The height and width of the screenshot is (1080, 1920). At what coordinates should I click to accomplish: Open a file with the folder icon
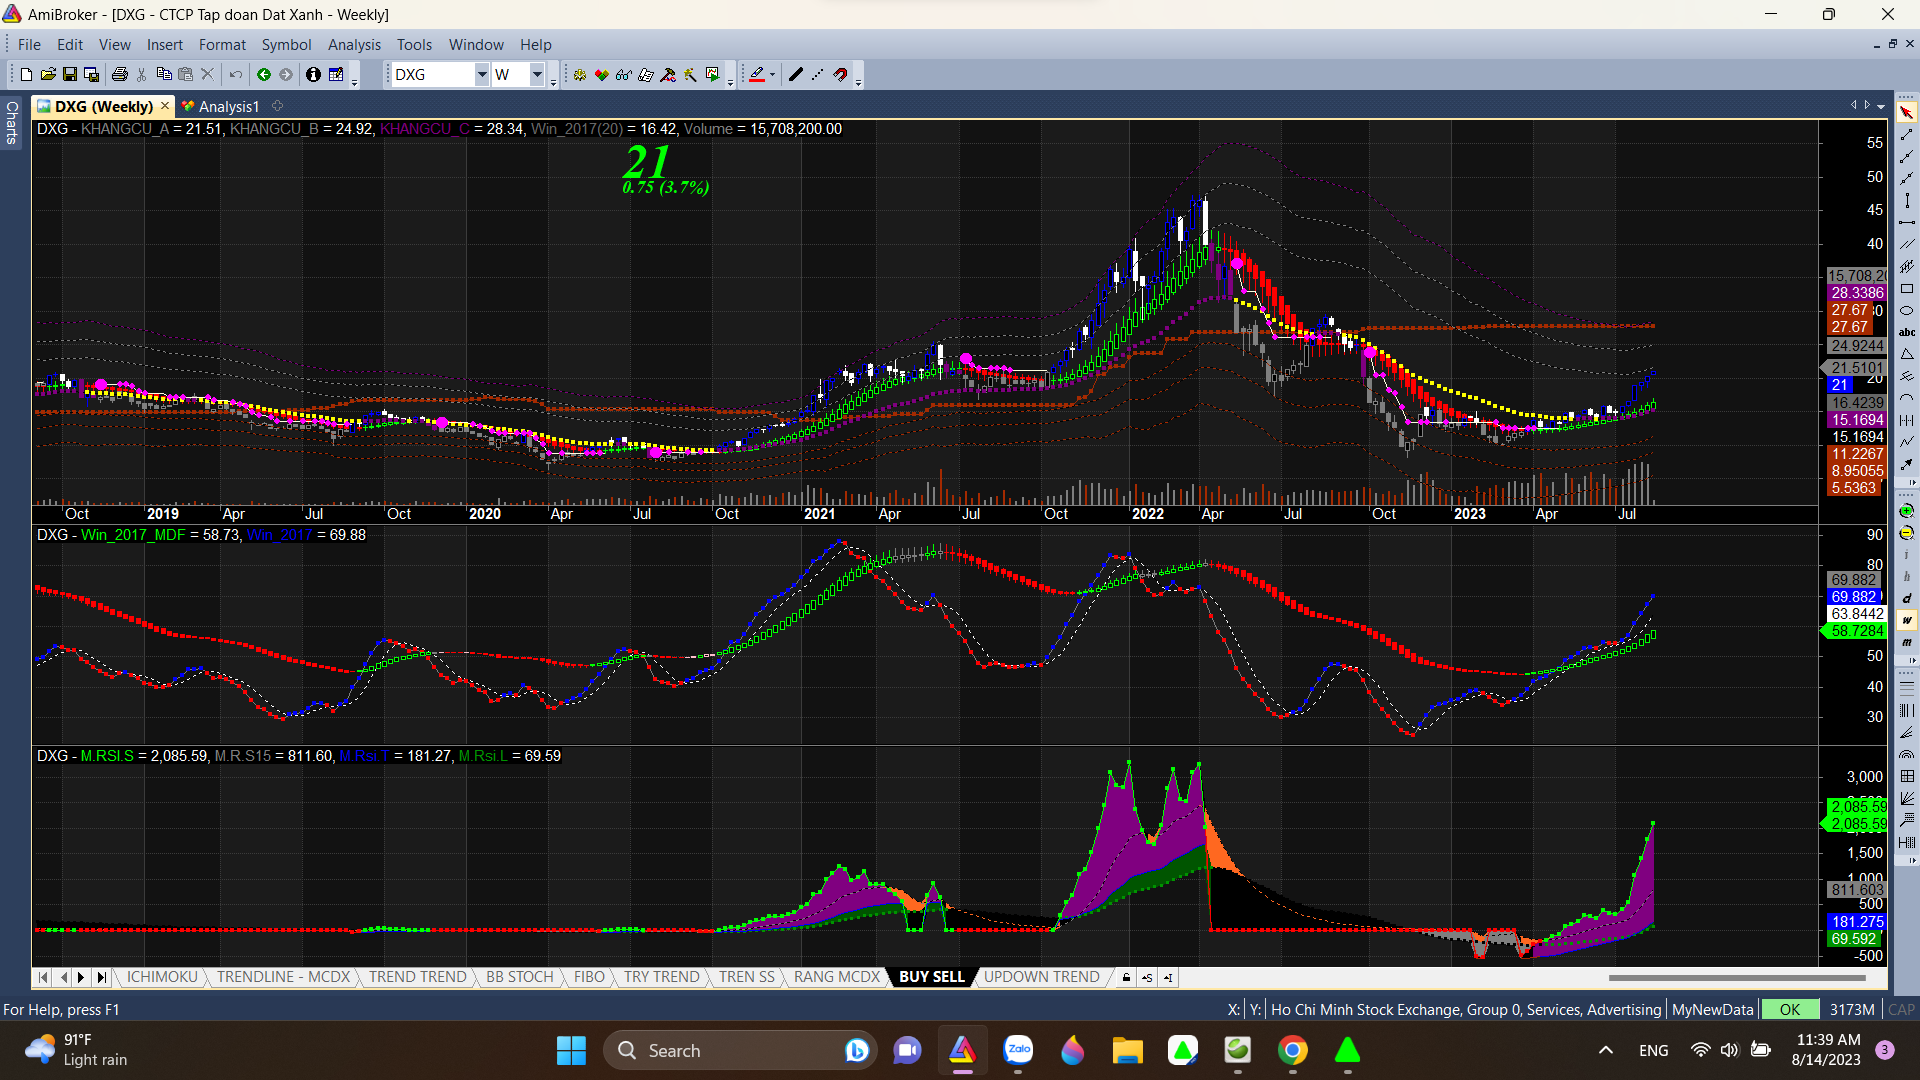(x=48, y=75)
